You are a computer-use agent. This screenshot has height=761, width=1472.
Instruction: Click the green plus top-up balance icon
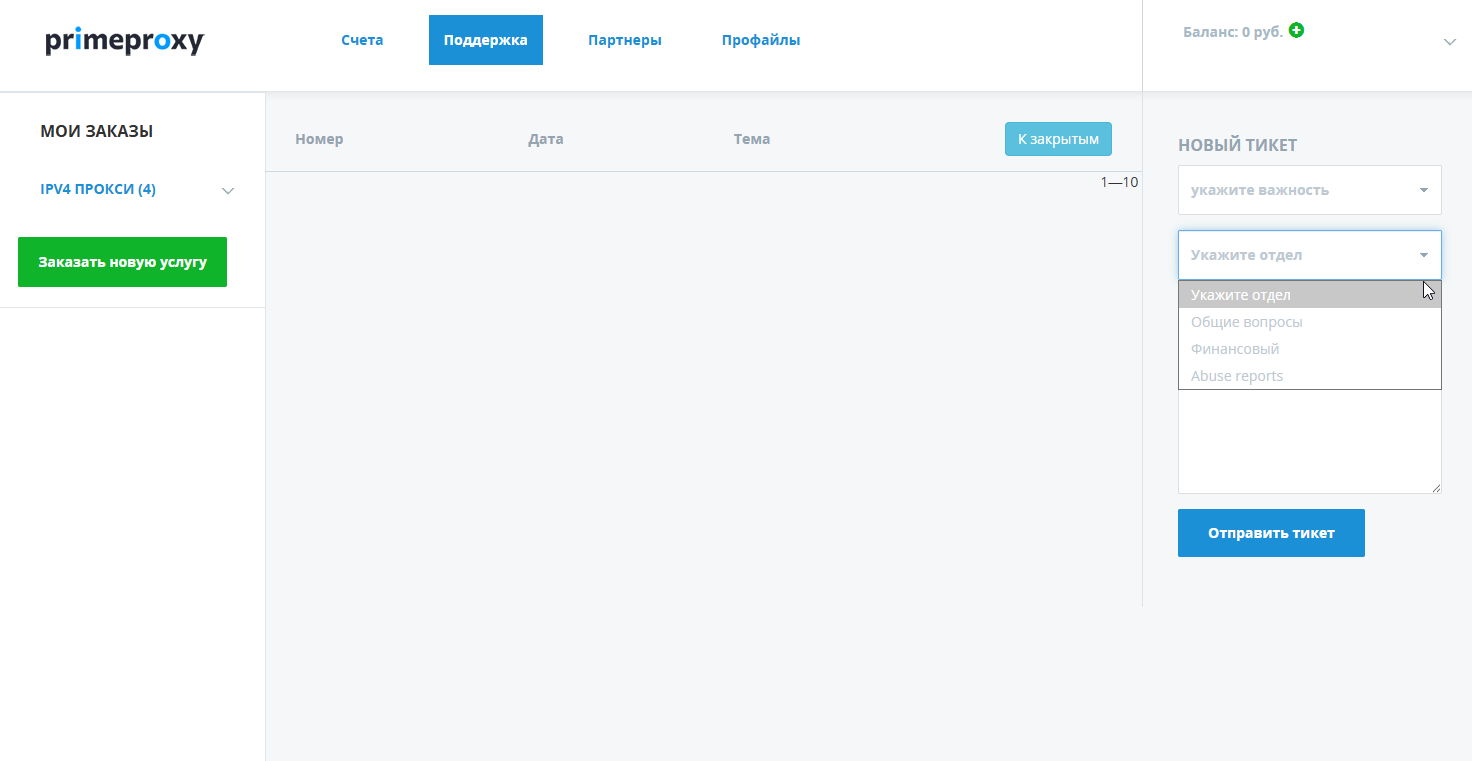tap(1296, 31)
